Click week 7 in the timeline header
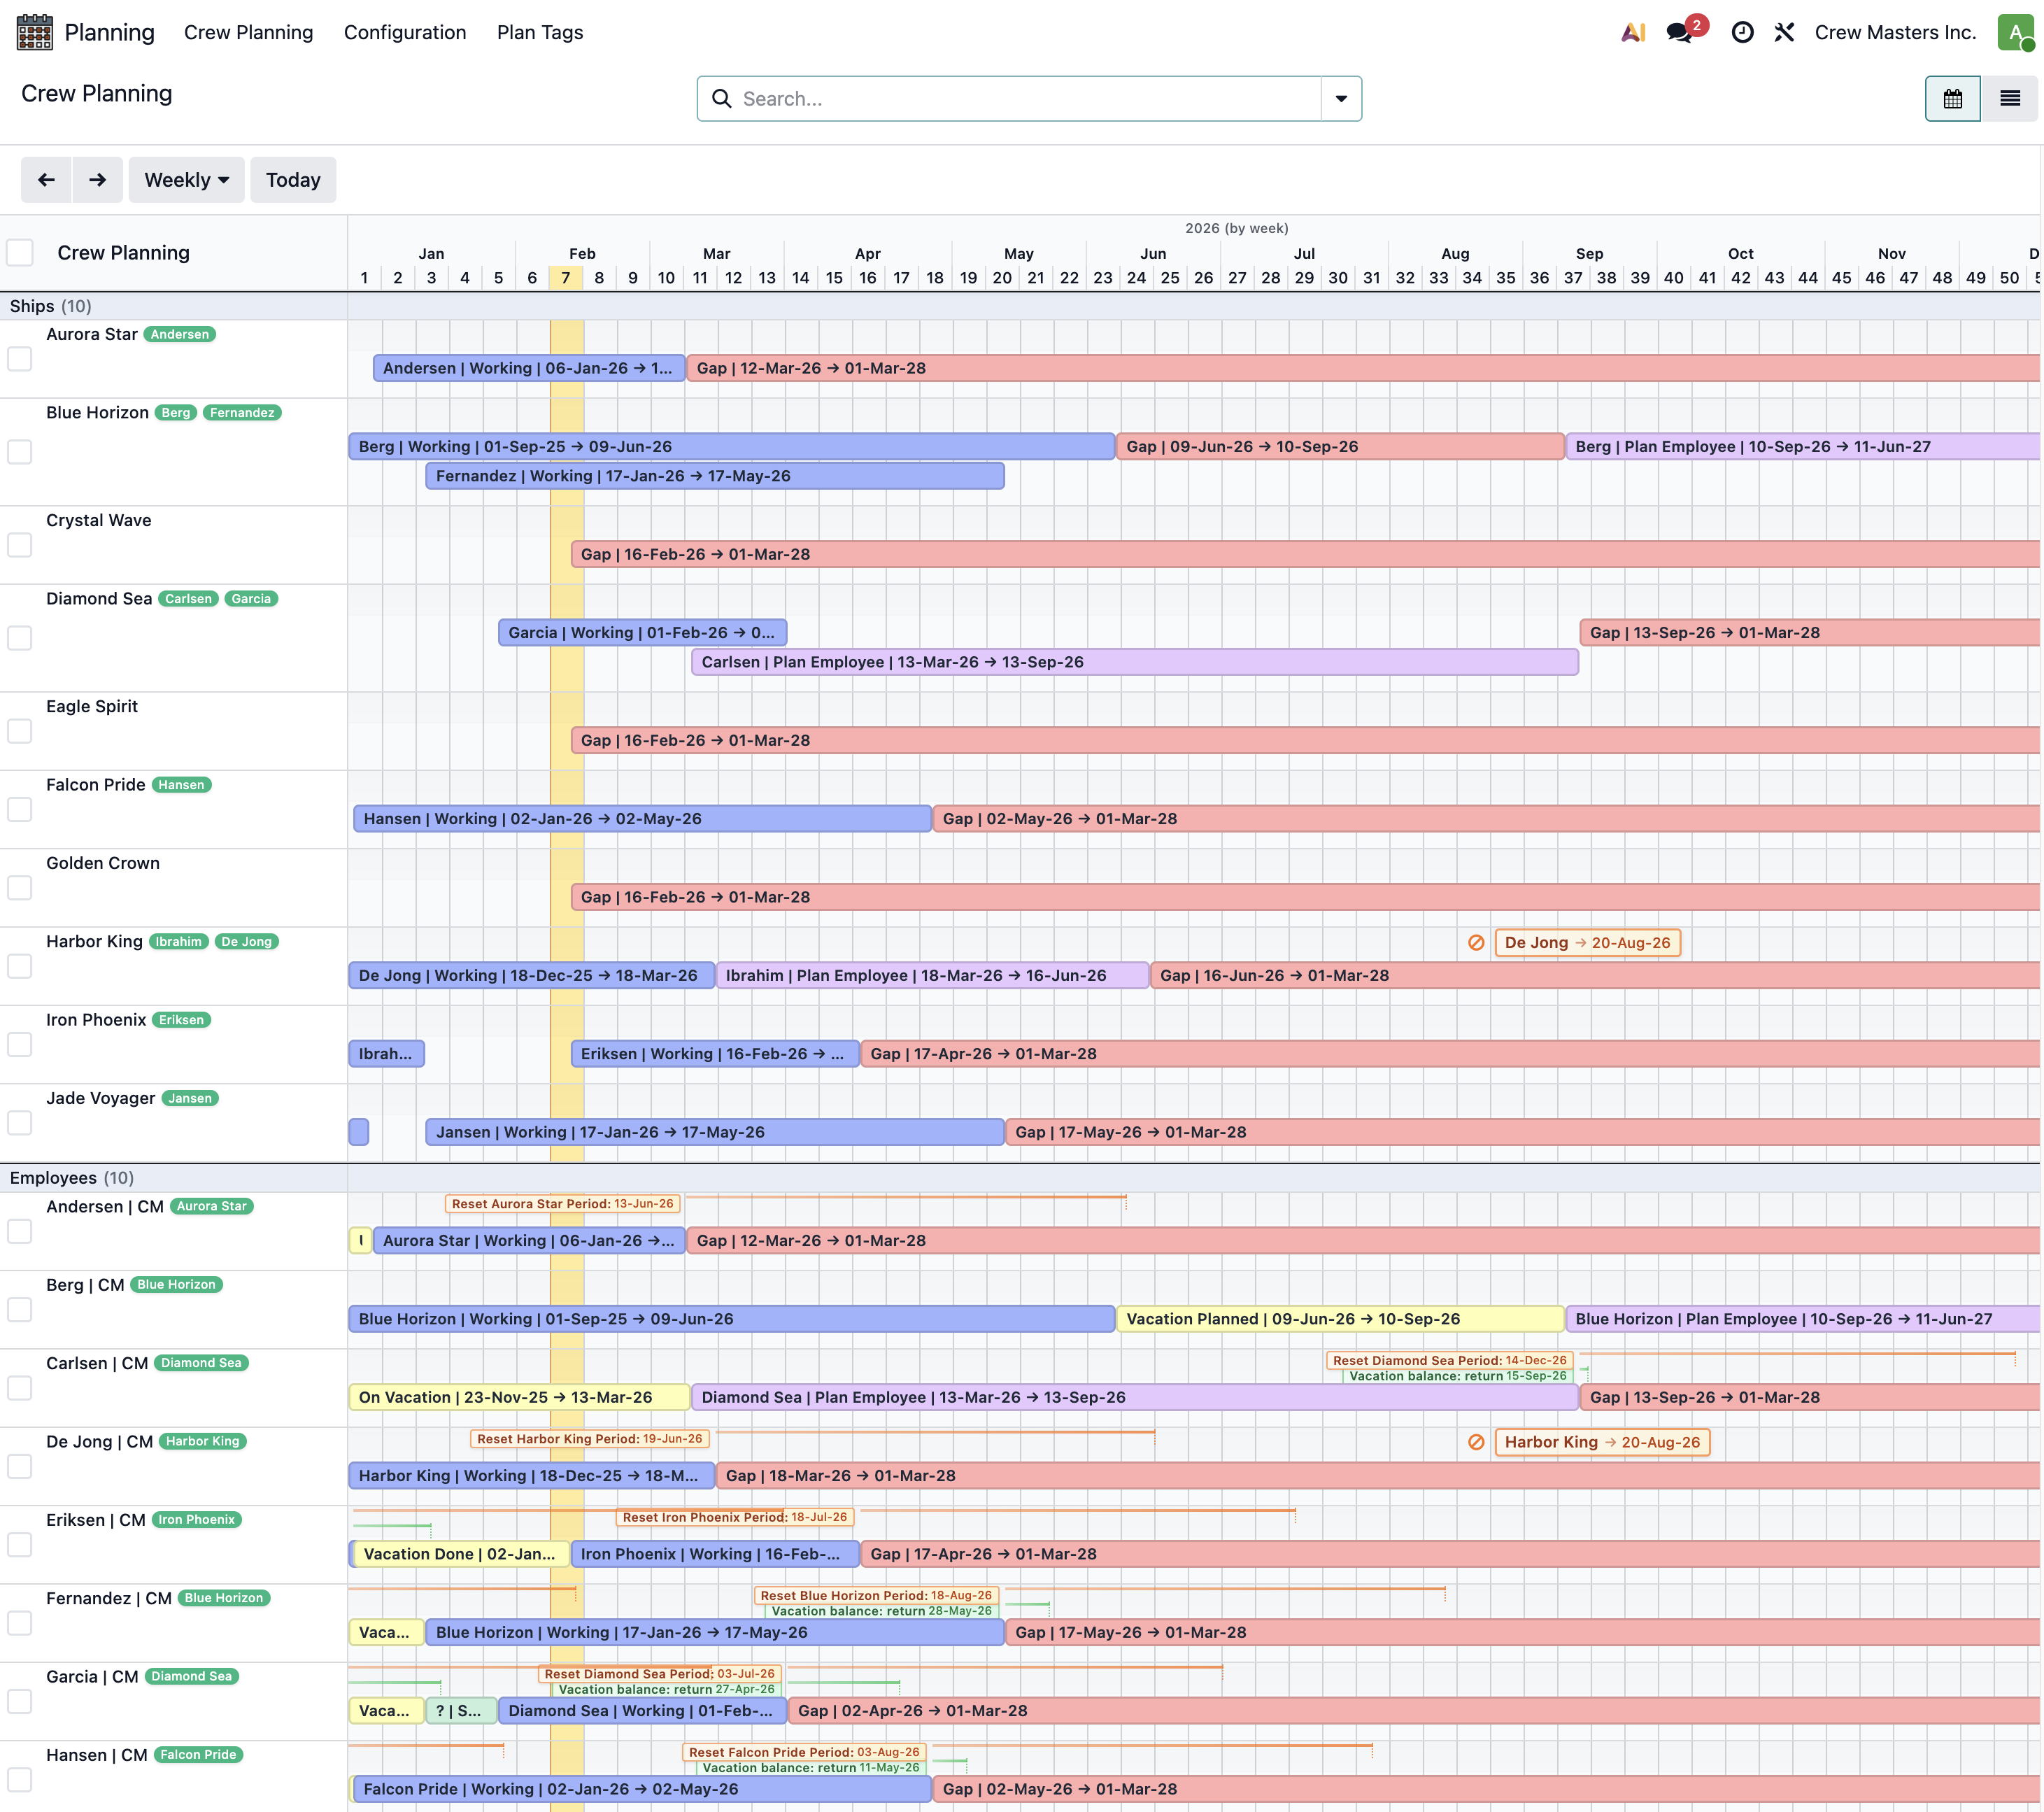 tap(565, 277)
